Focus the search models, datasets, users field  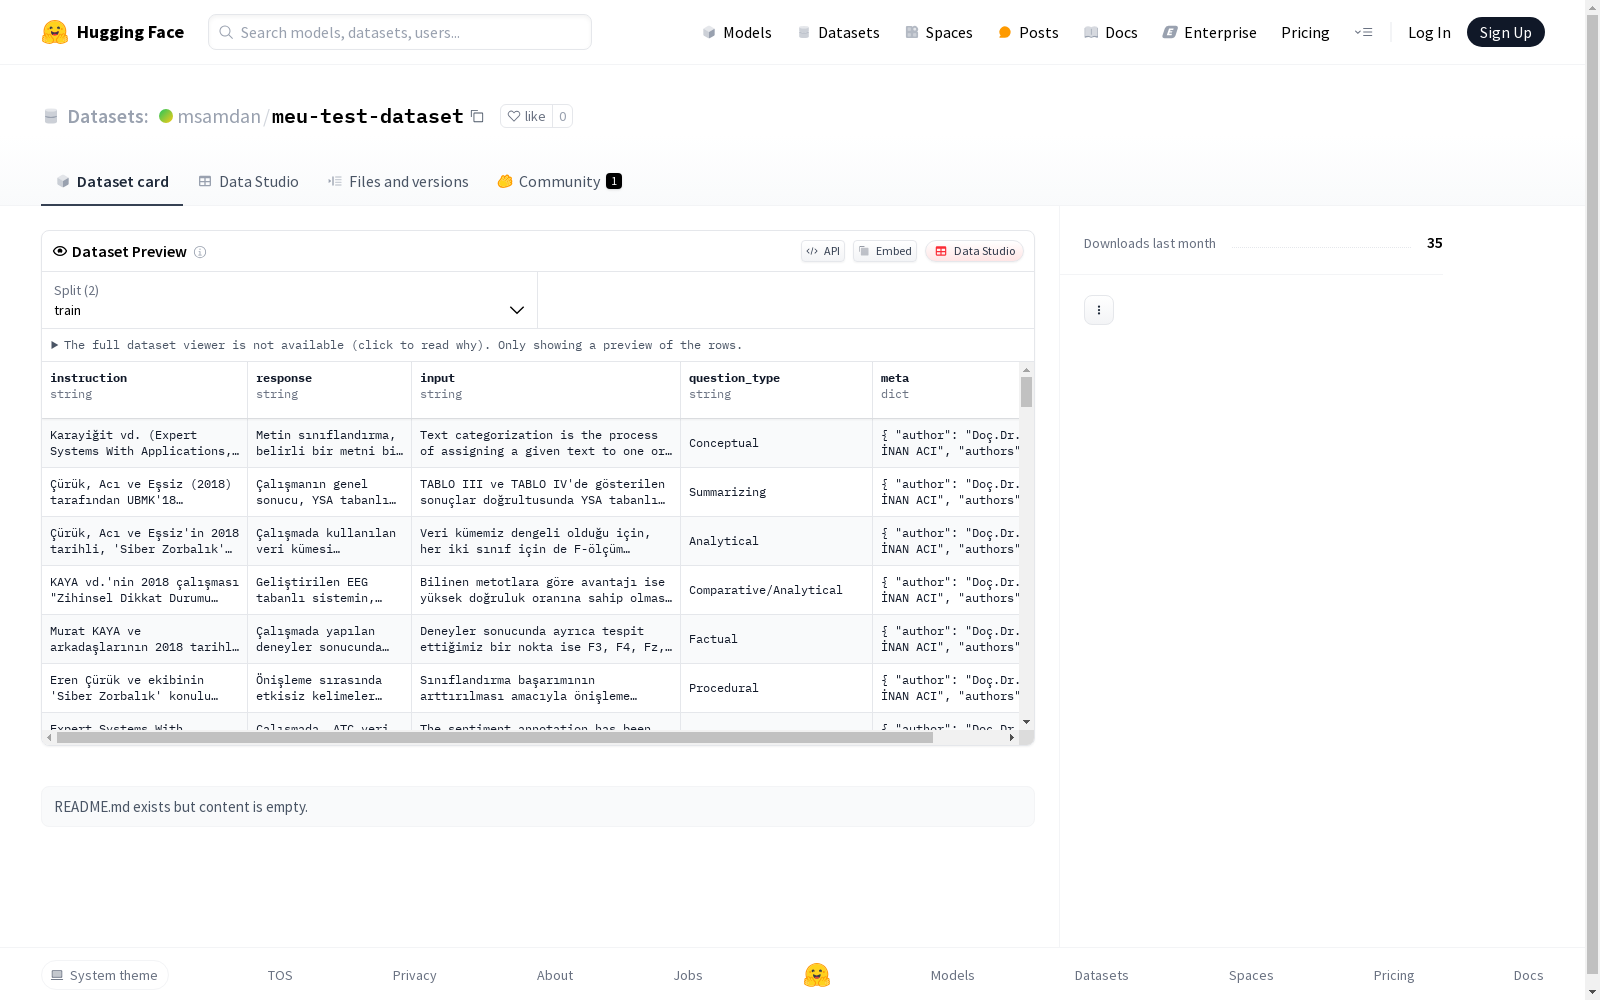coord(400,32)
